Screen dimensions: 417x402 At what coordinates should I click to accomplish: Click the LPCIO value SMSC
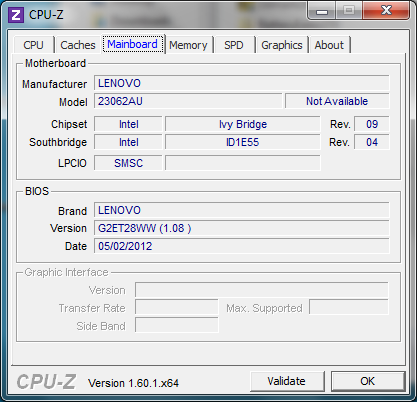[128, 163]
